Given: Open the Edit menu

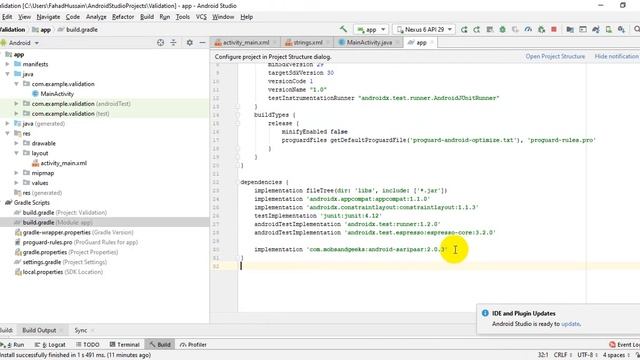Looking at the screenshot, I should click(x=7, y=17).
